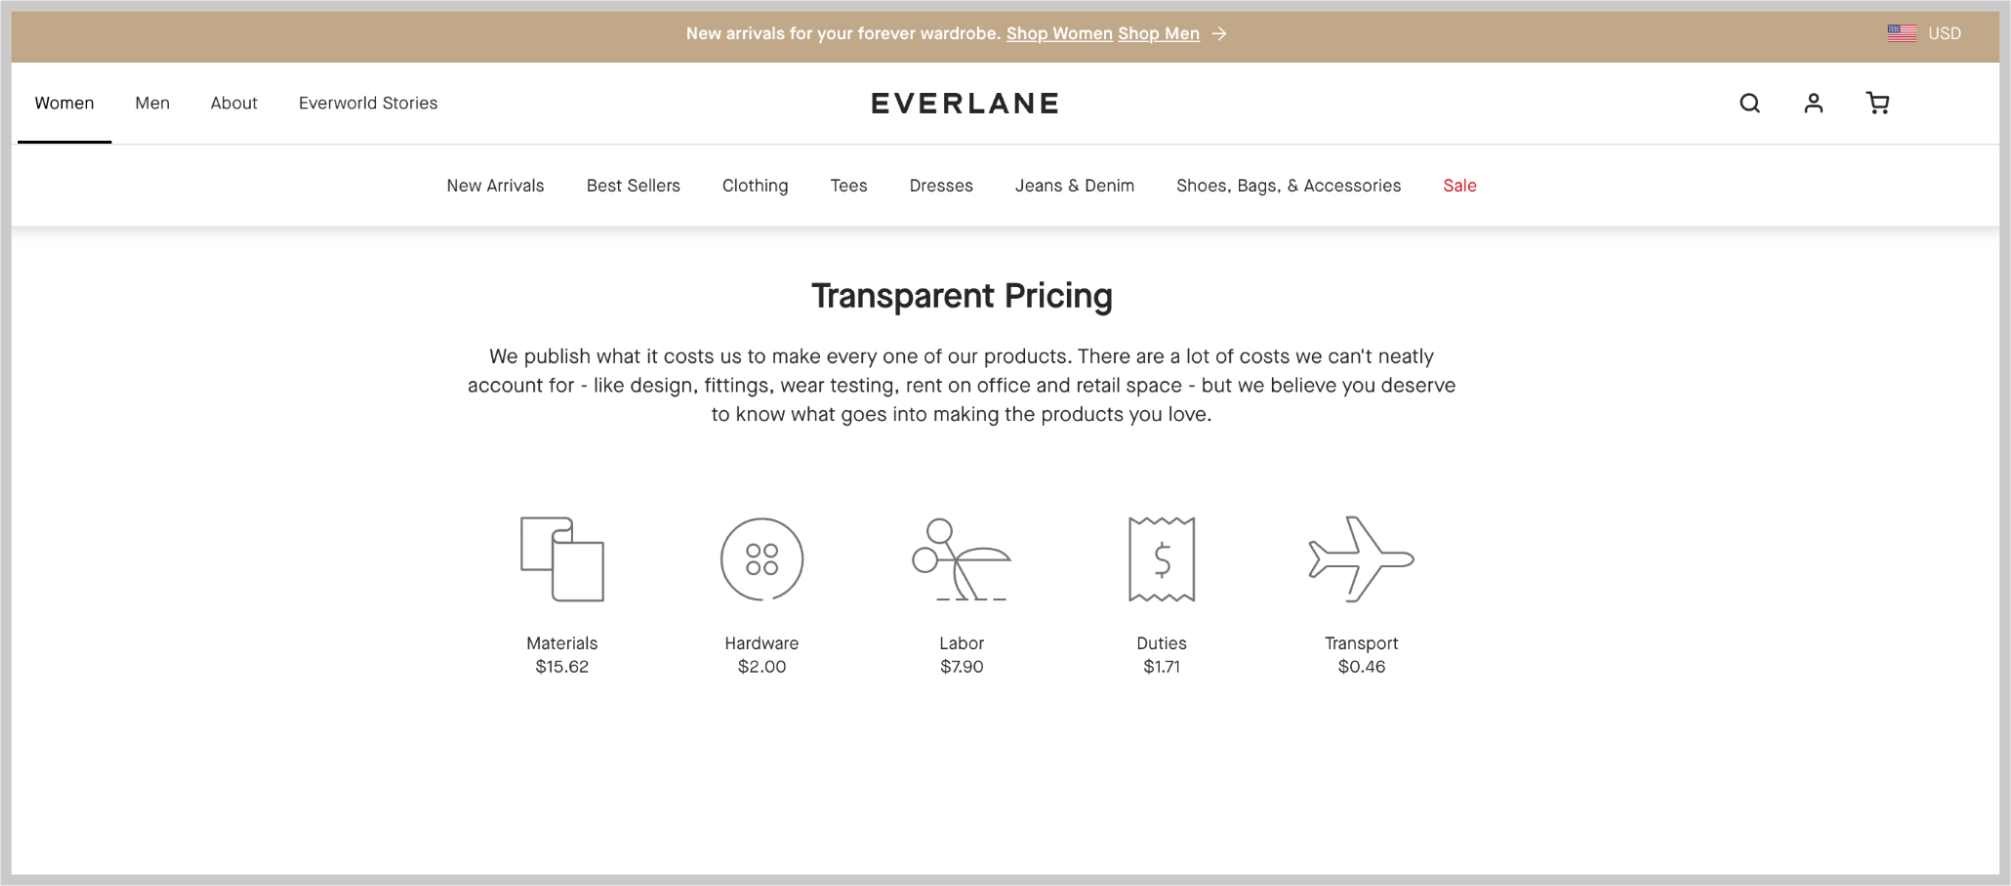2011x886 pixels.
Task: Switch to the Men tab
Action: click(152, 103)
